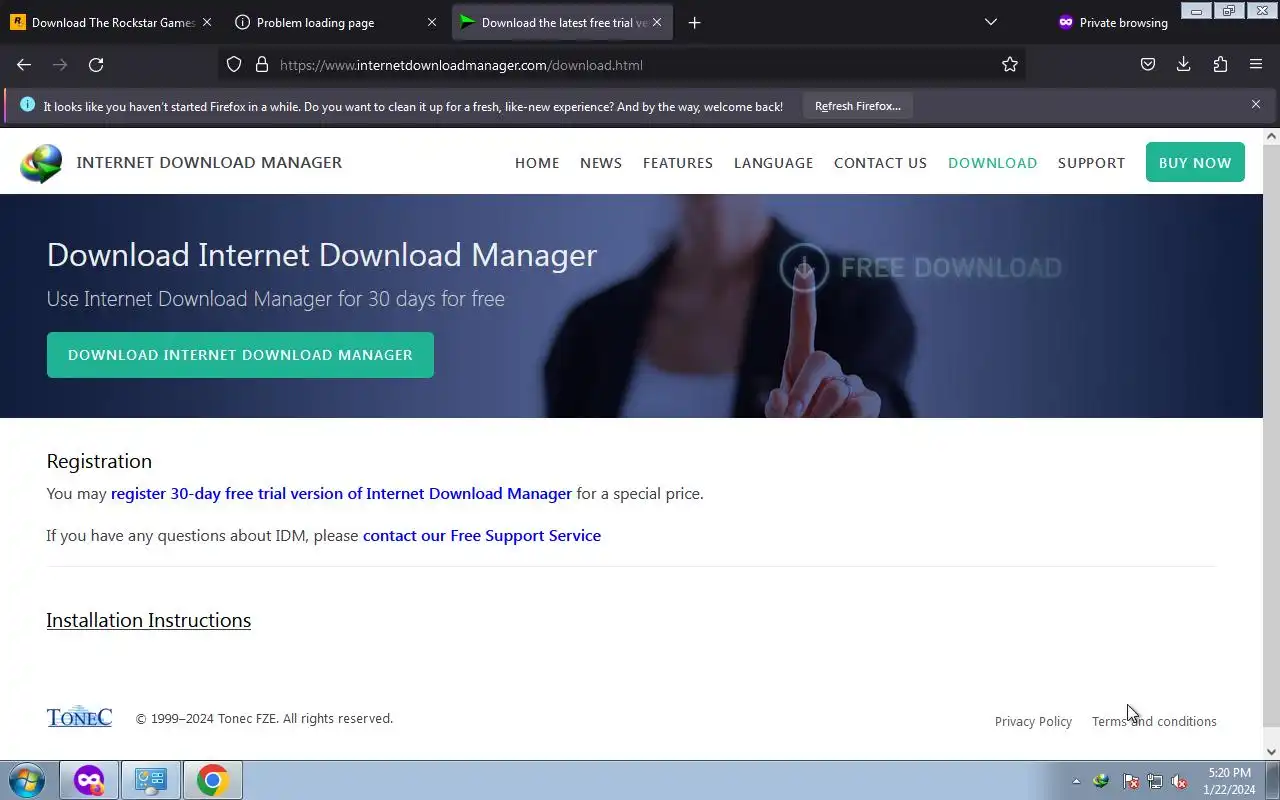The image size is (1280, 800).
Task: Go back to the previous page
Action: (24, 65)
